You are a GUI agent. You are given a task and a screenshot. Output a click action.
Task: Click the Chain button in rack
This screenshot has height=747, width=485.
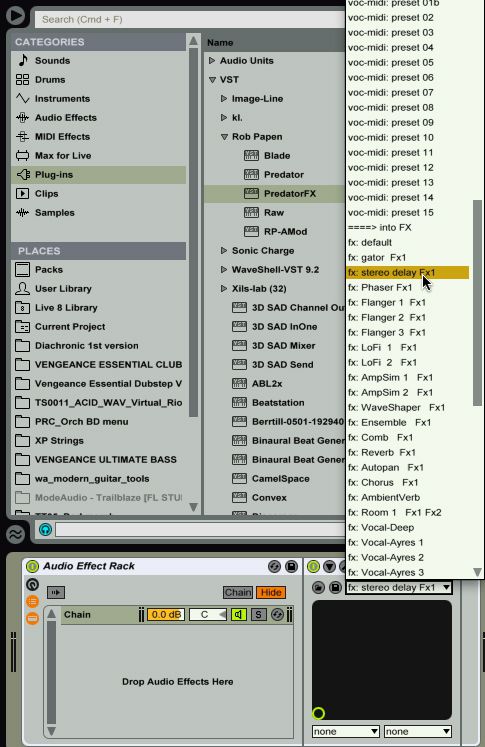tap(238, 592)
